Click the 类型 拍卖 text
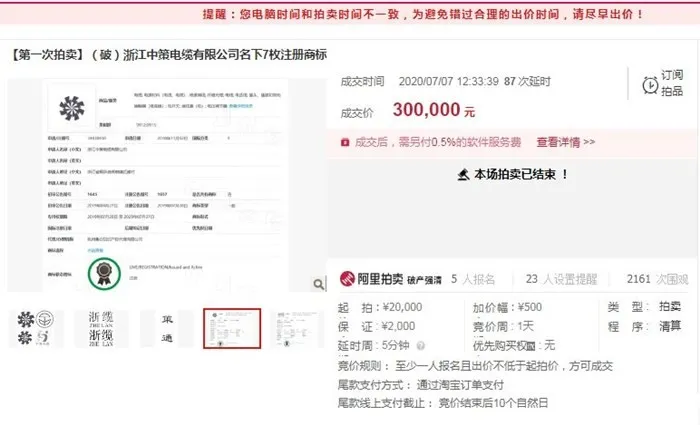 pos(644,307)
